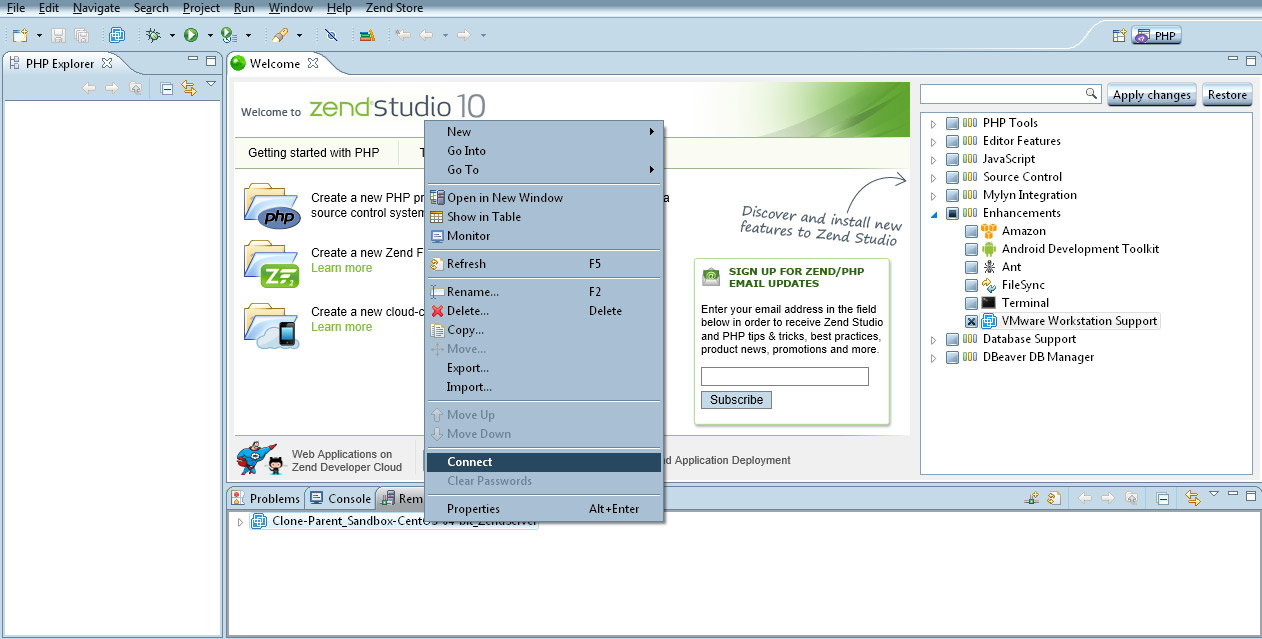Open the Debug dropdown arrow
The height and width of the screenshot is (639, 1262).
pyautogui.click(x=172, y=35)
